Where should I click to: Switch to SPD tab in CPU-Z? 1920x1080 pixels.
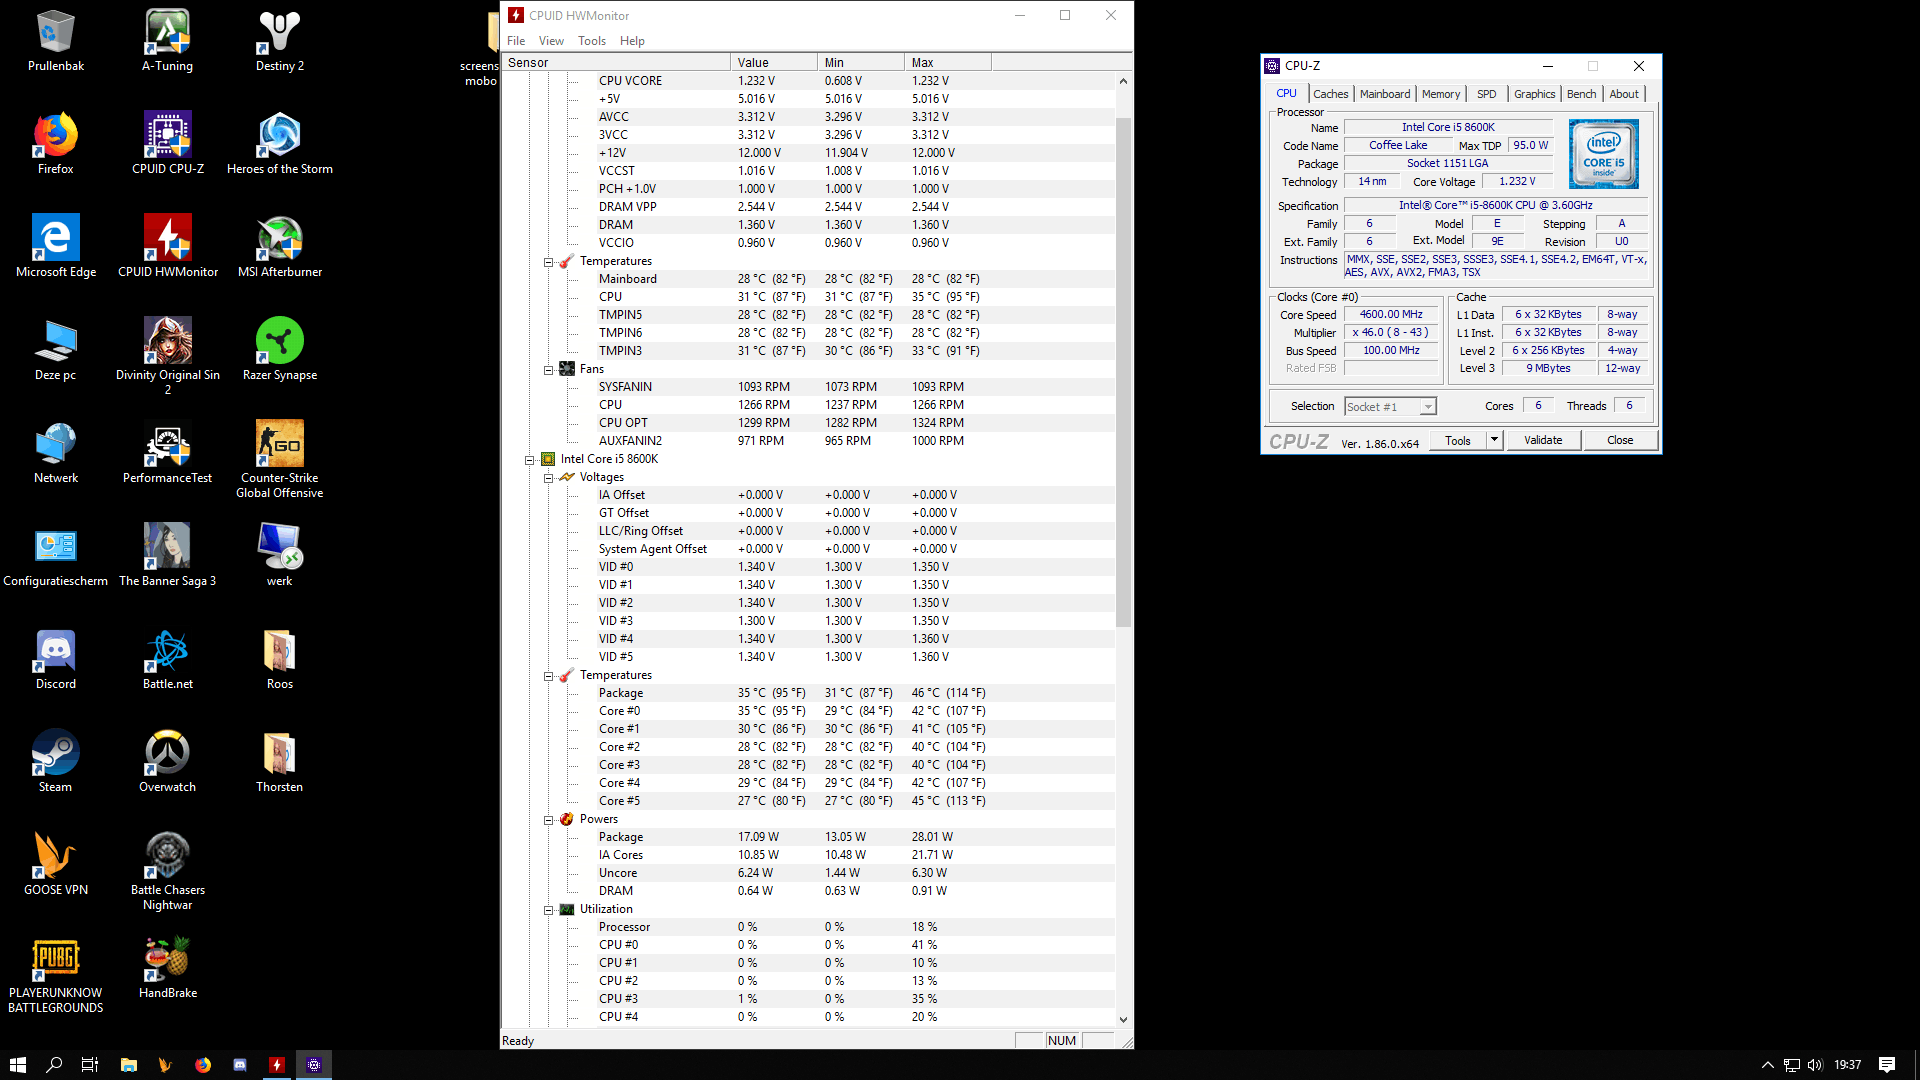1487,94
